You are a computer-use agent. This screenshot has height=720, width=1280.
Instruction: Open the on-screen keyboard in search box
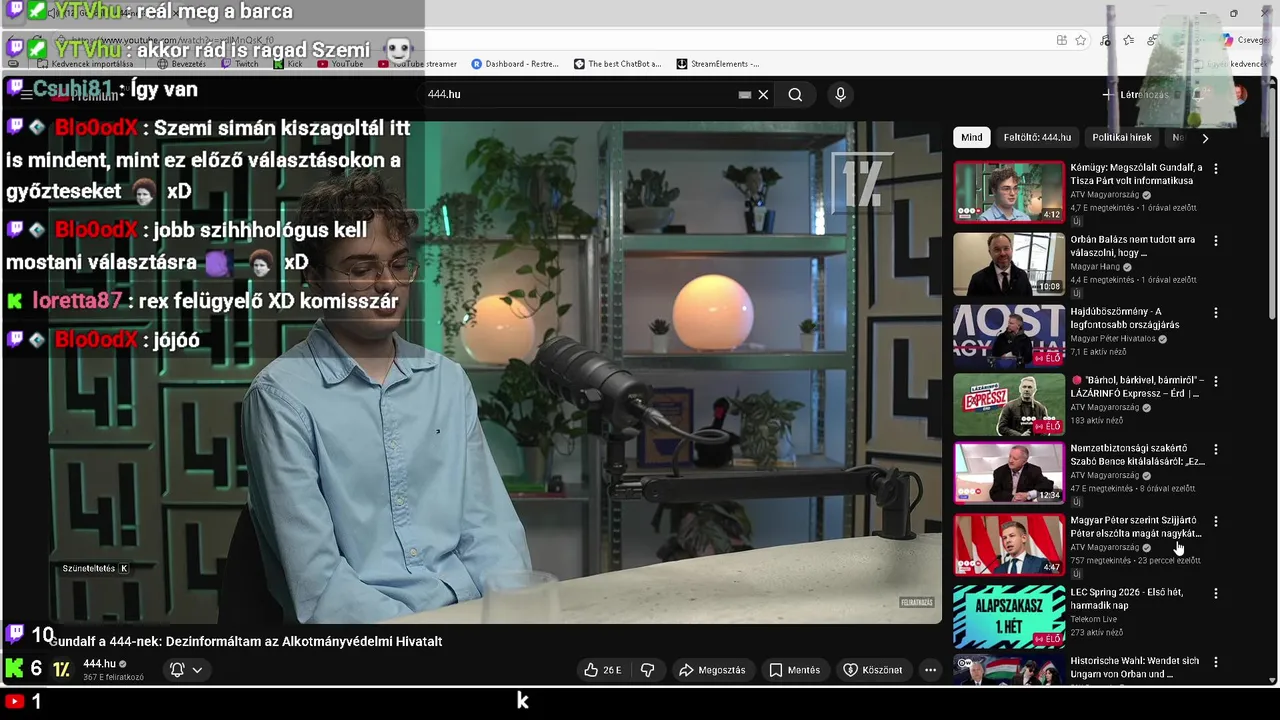click(744, 94)
